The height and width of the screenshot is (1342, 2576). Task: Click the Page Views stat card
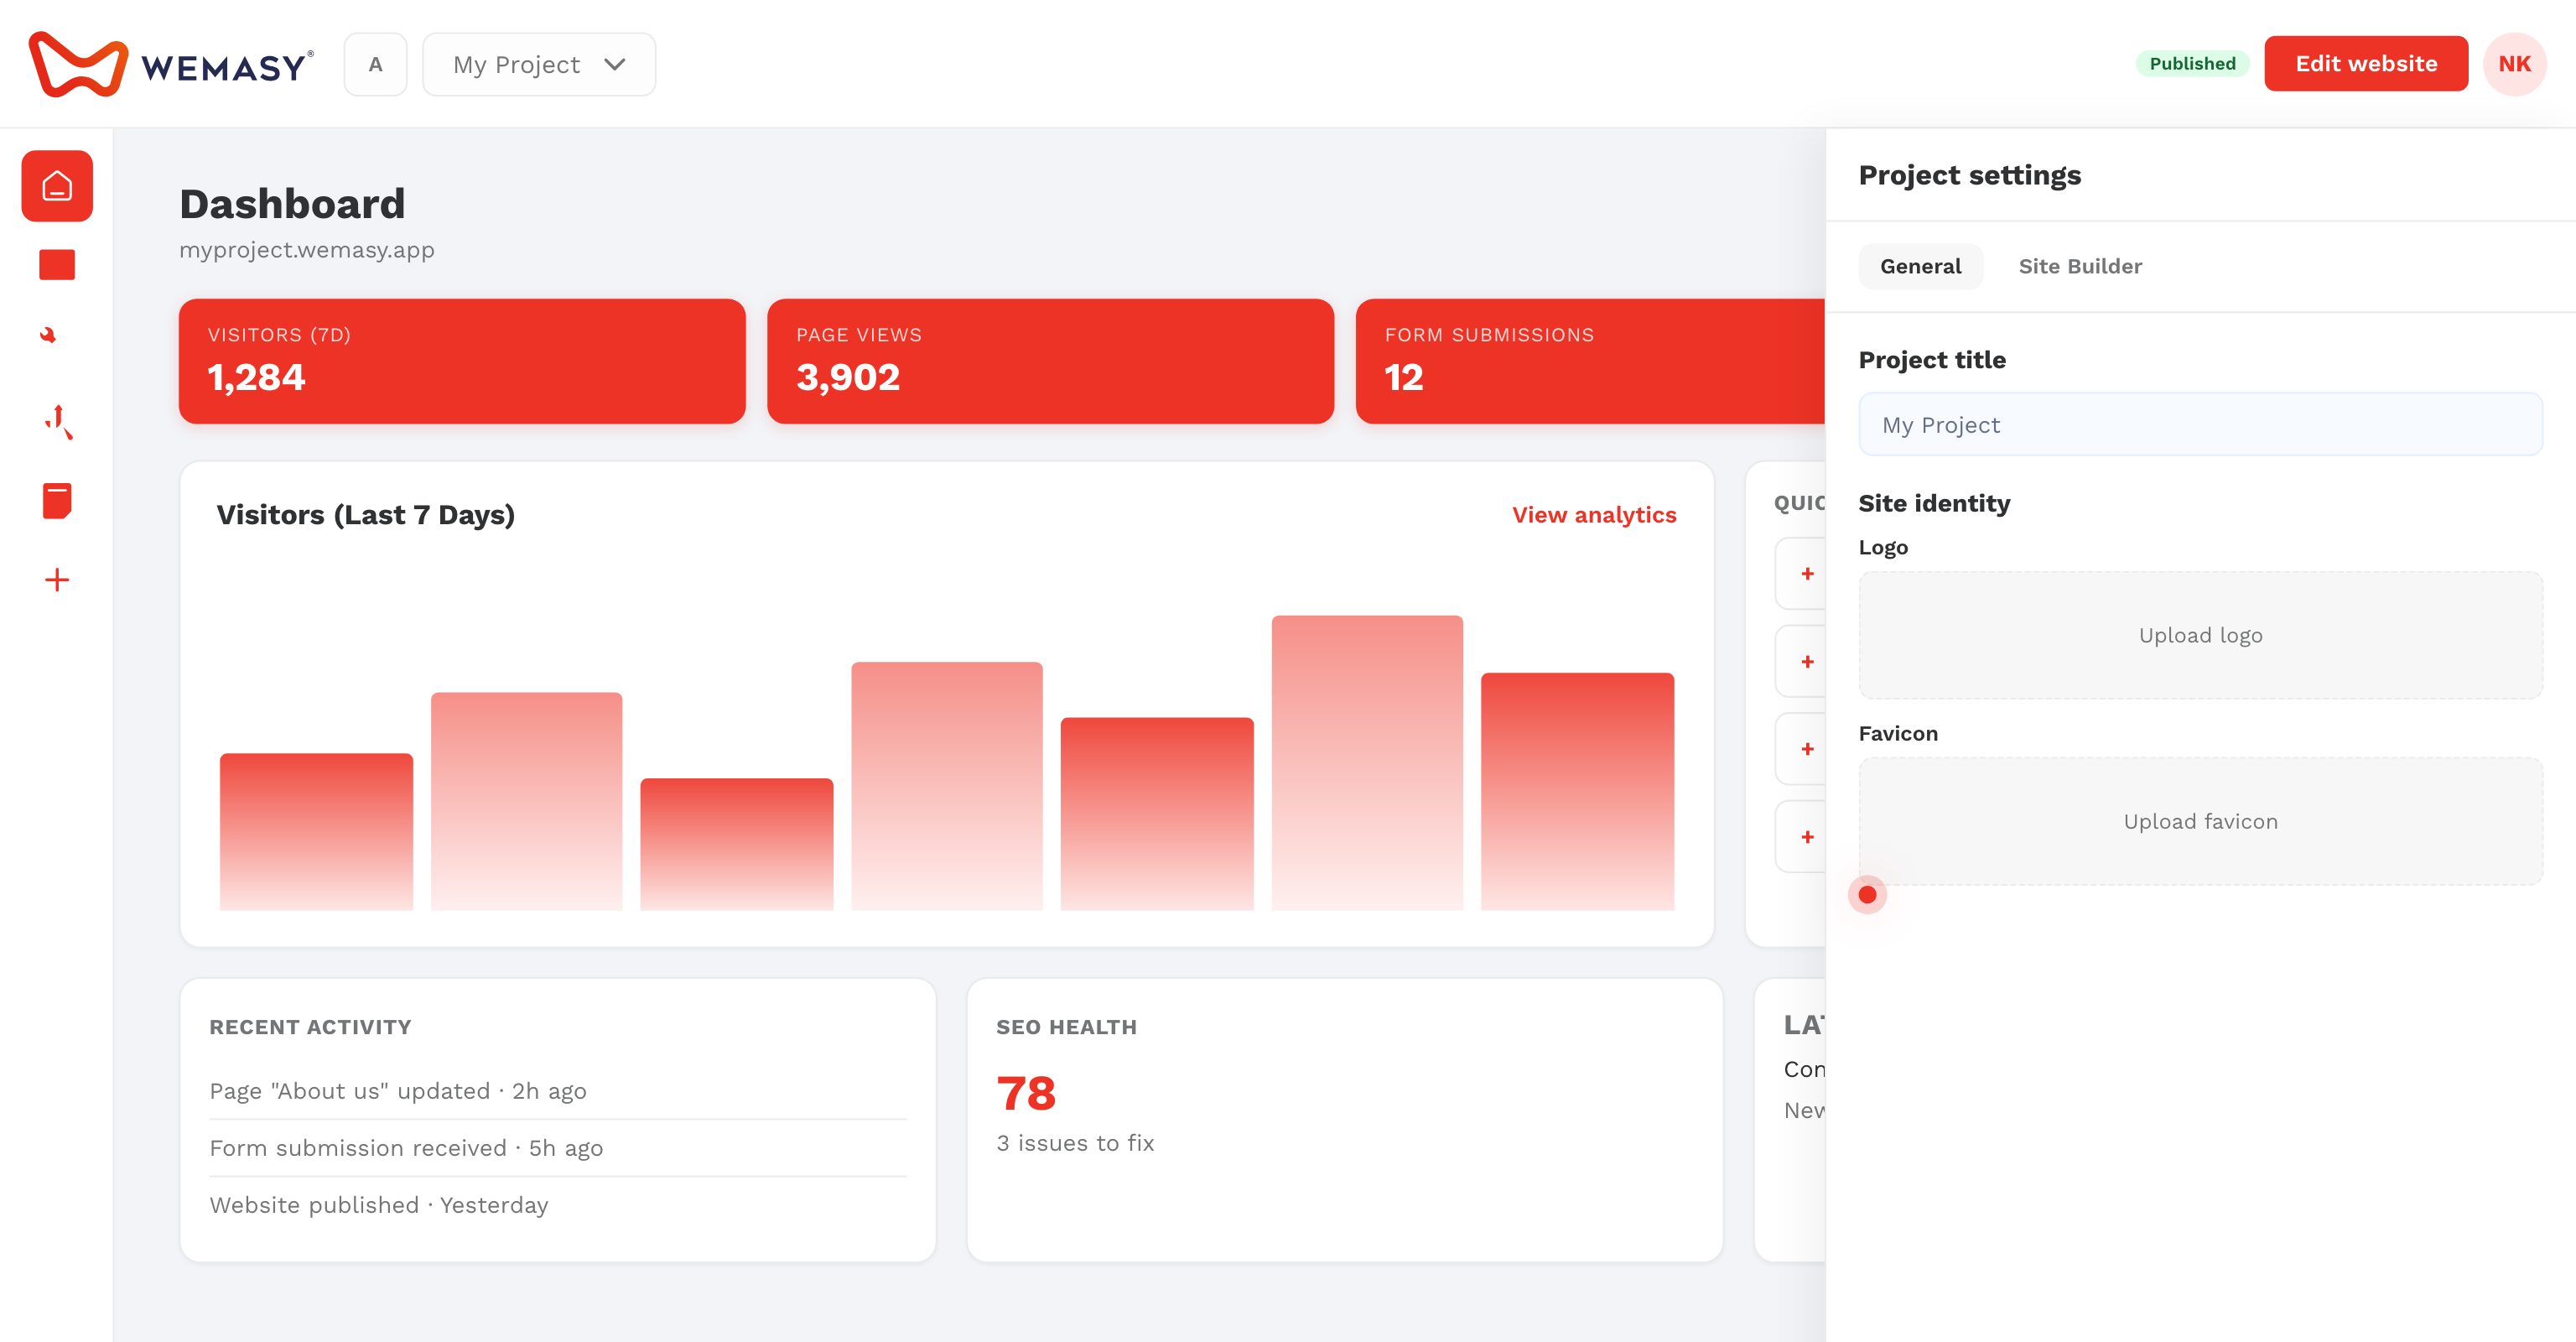point(1050,361)
